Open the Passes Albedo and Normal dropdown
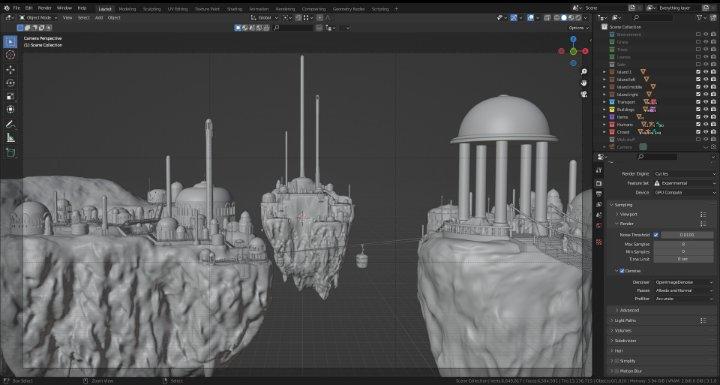Screen dimensions: 720x385 [x=685, y=290]
